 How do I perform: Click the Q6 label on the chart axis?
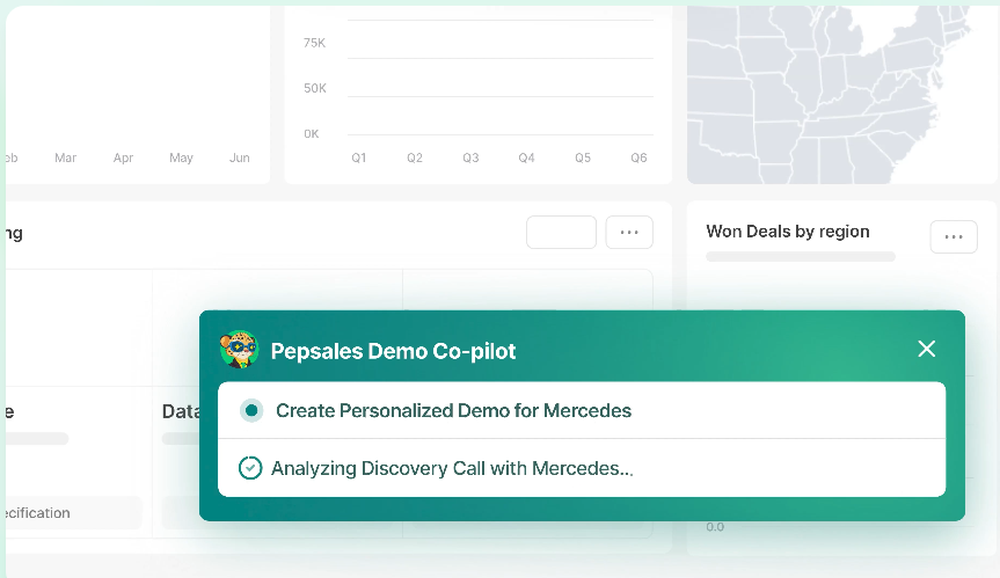coord(638,158)
